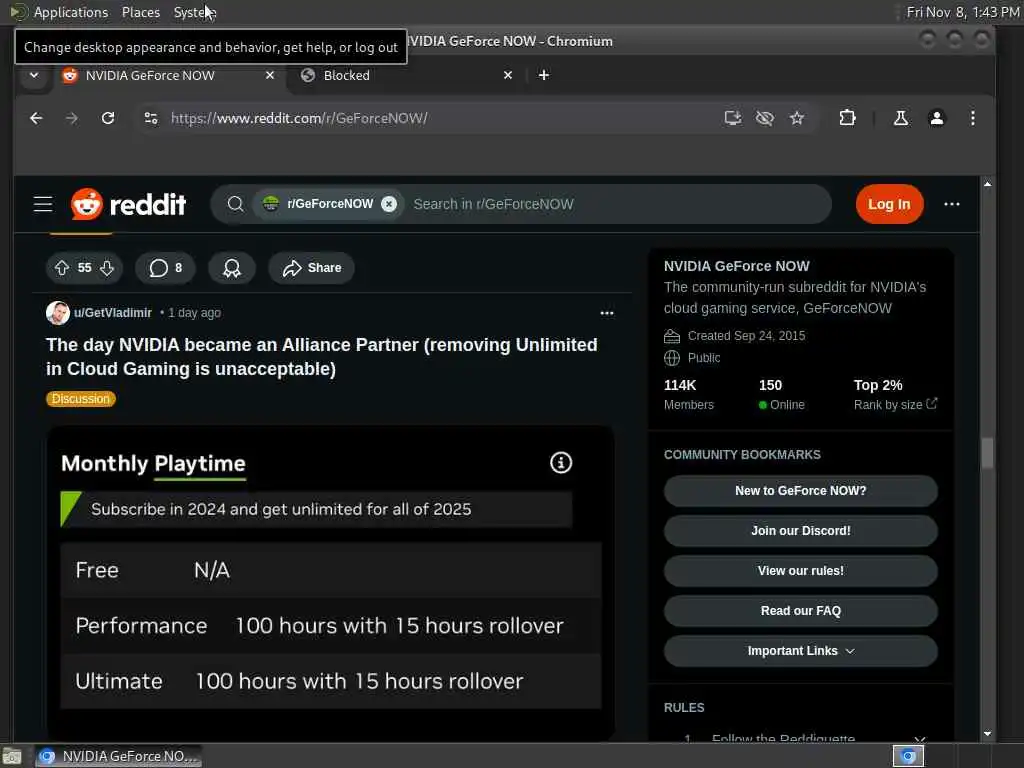The image size is (1024, 768).
Task: Close the NVIDIA GeForce NOW tab
Action: tap(270, 76)
